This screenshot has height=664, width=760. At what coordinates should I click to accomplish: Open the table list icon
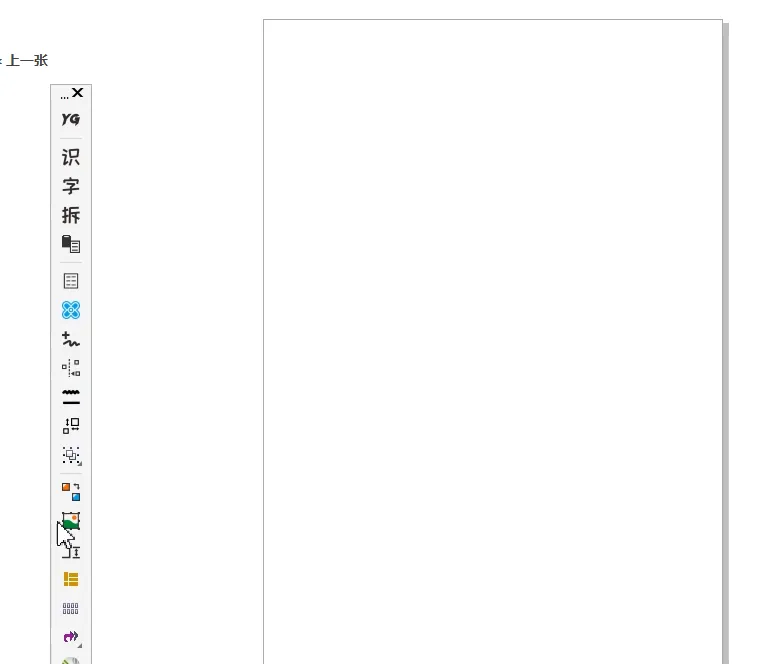tap(71, 281)
